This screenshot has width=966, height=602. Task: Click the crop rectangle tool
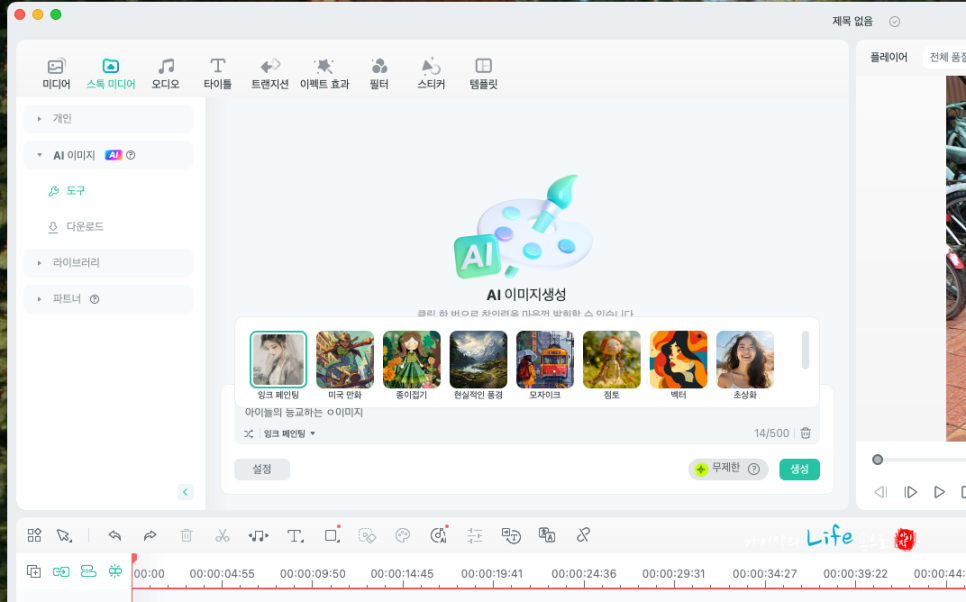coord(333,534)
